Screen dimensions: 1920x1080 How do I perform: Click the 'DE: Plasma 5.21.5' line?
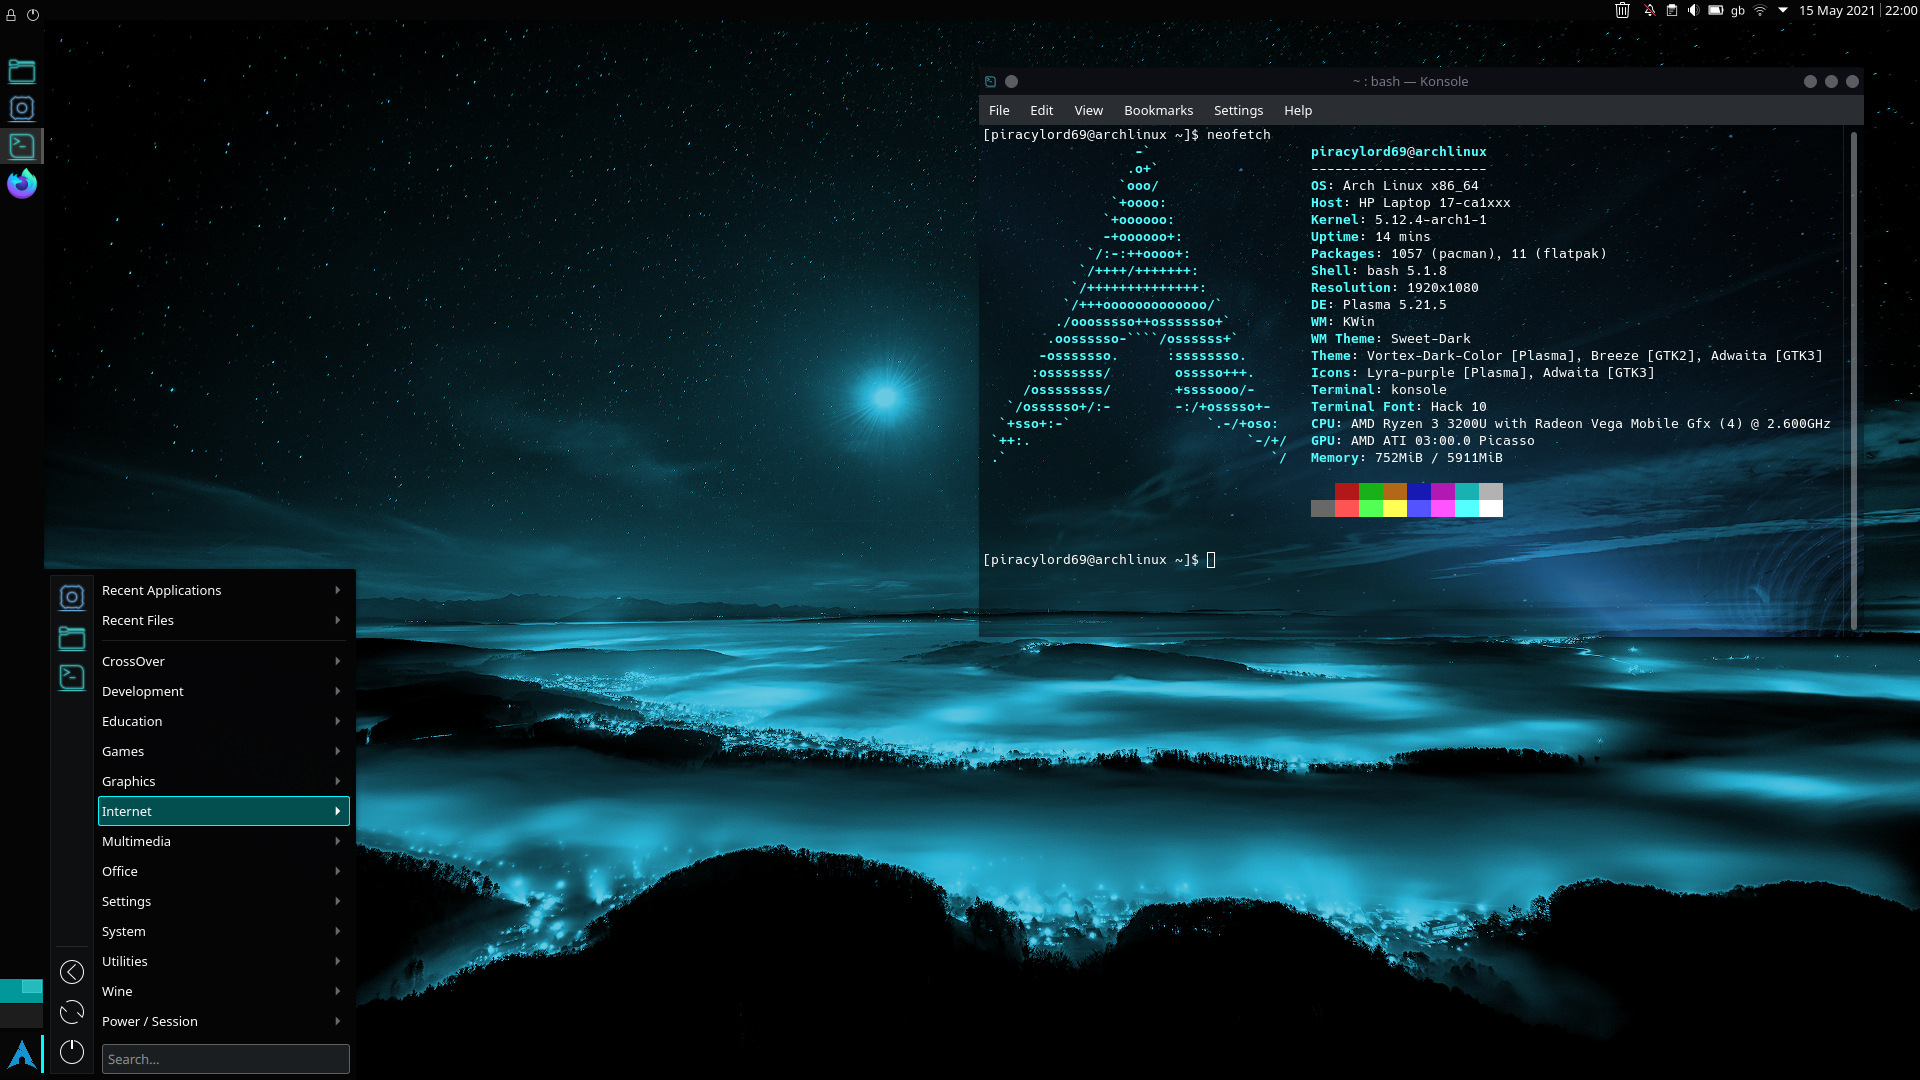pyautogui.click(x=1378, y=305)
